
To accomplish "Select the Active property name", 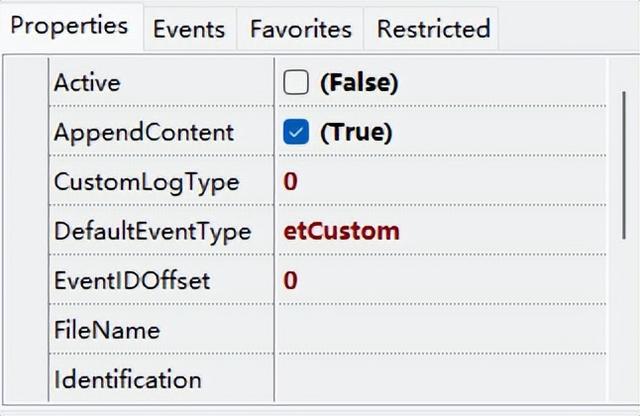I will (87, 83).
